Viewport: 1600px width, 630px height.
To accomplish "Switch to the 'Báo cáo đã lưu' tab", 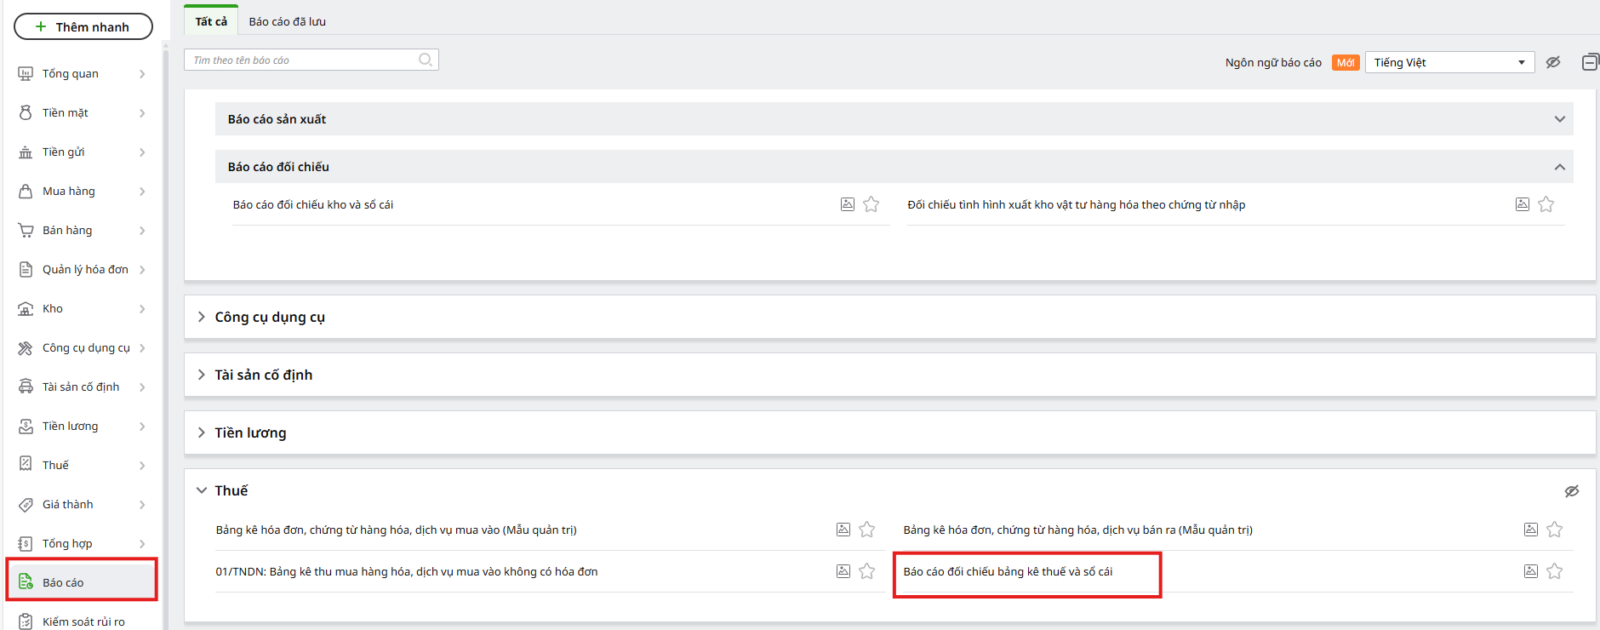I will click(287, 21).
